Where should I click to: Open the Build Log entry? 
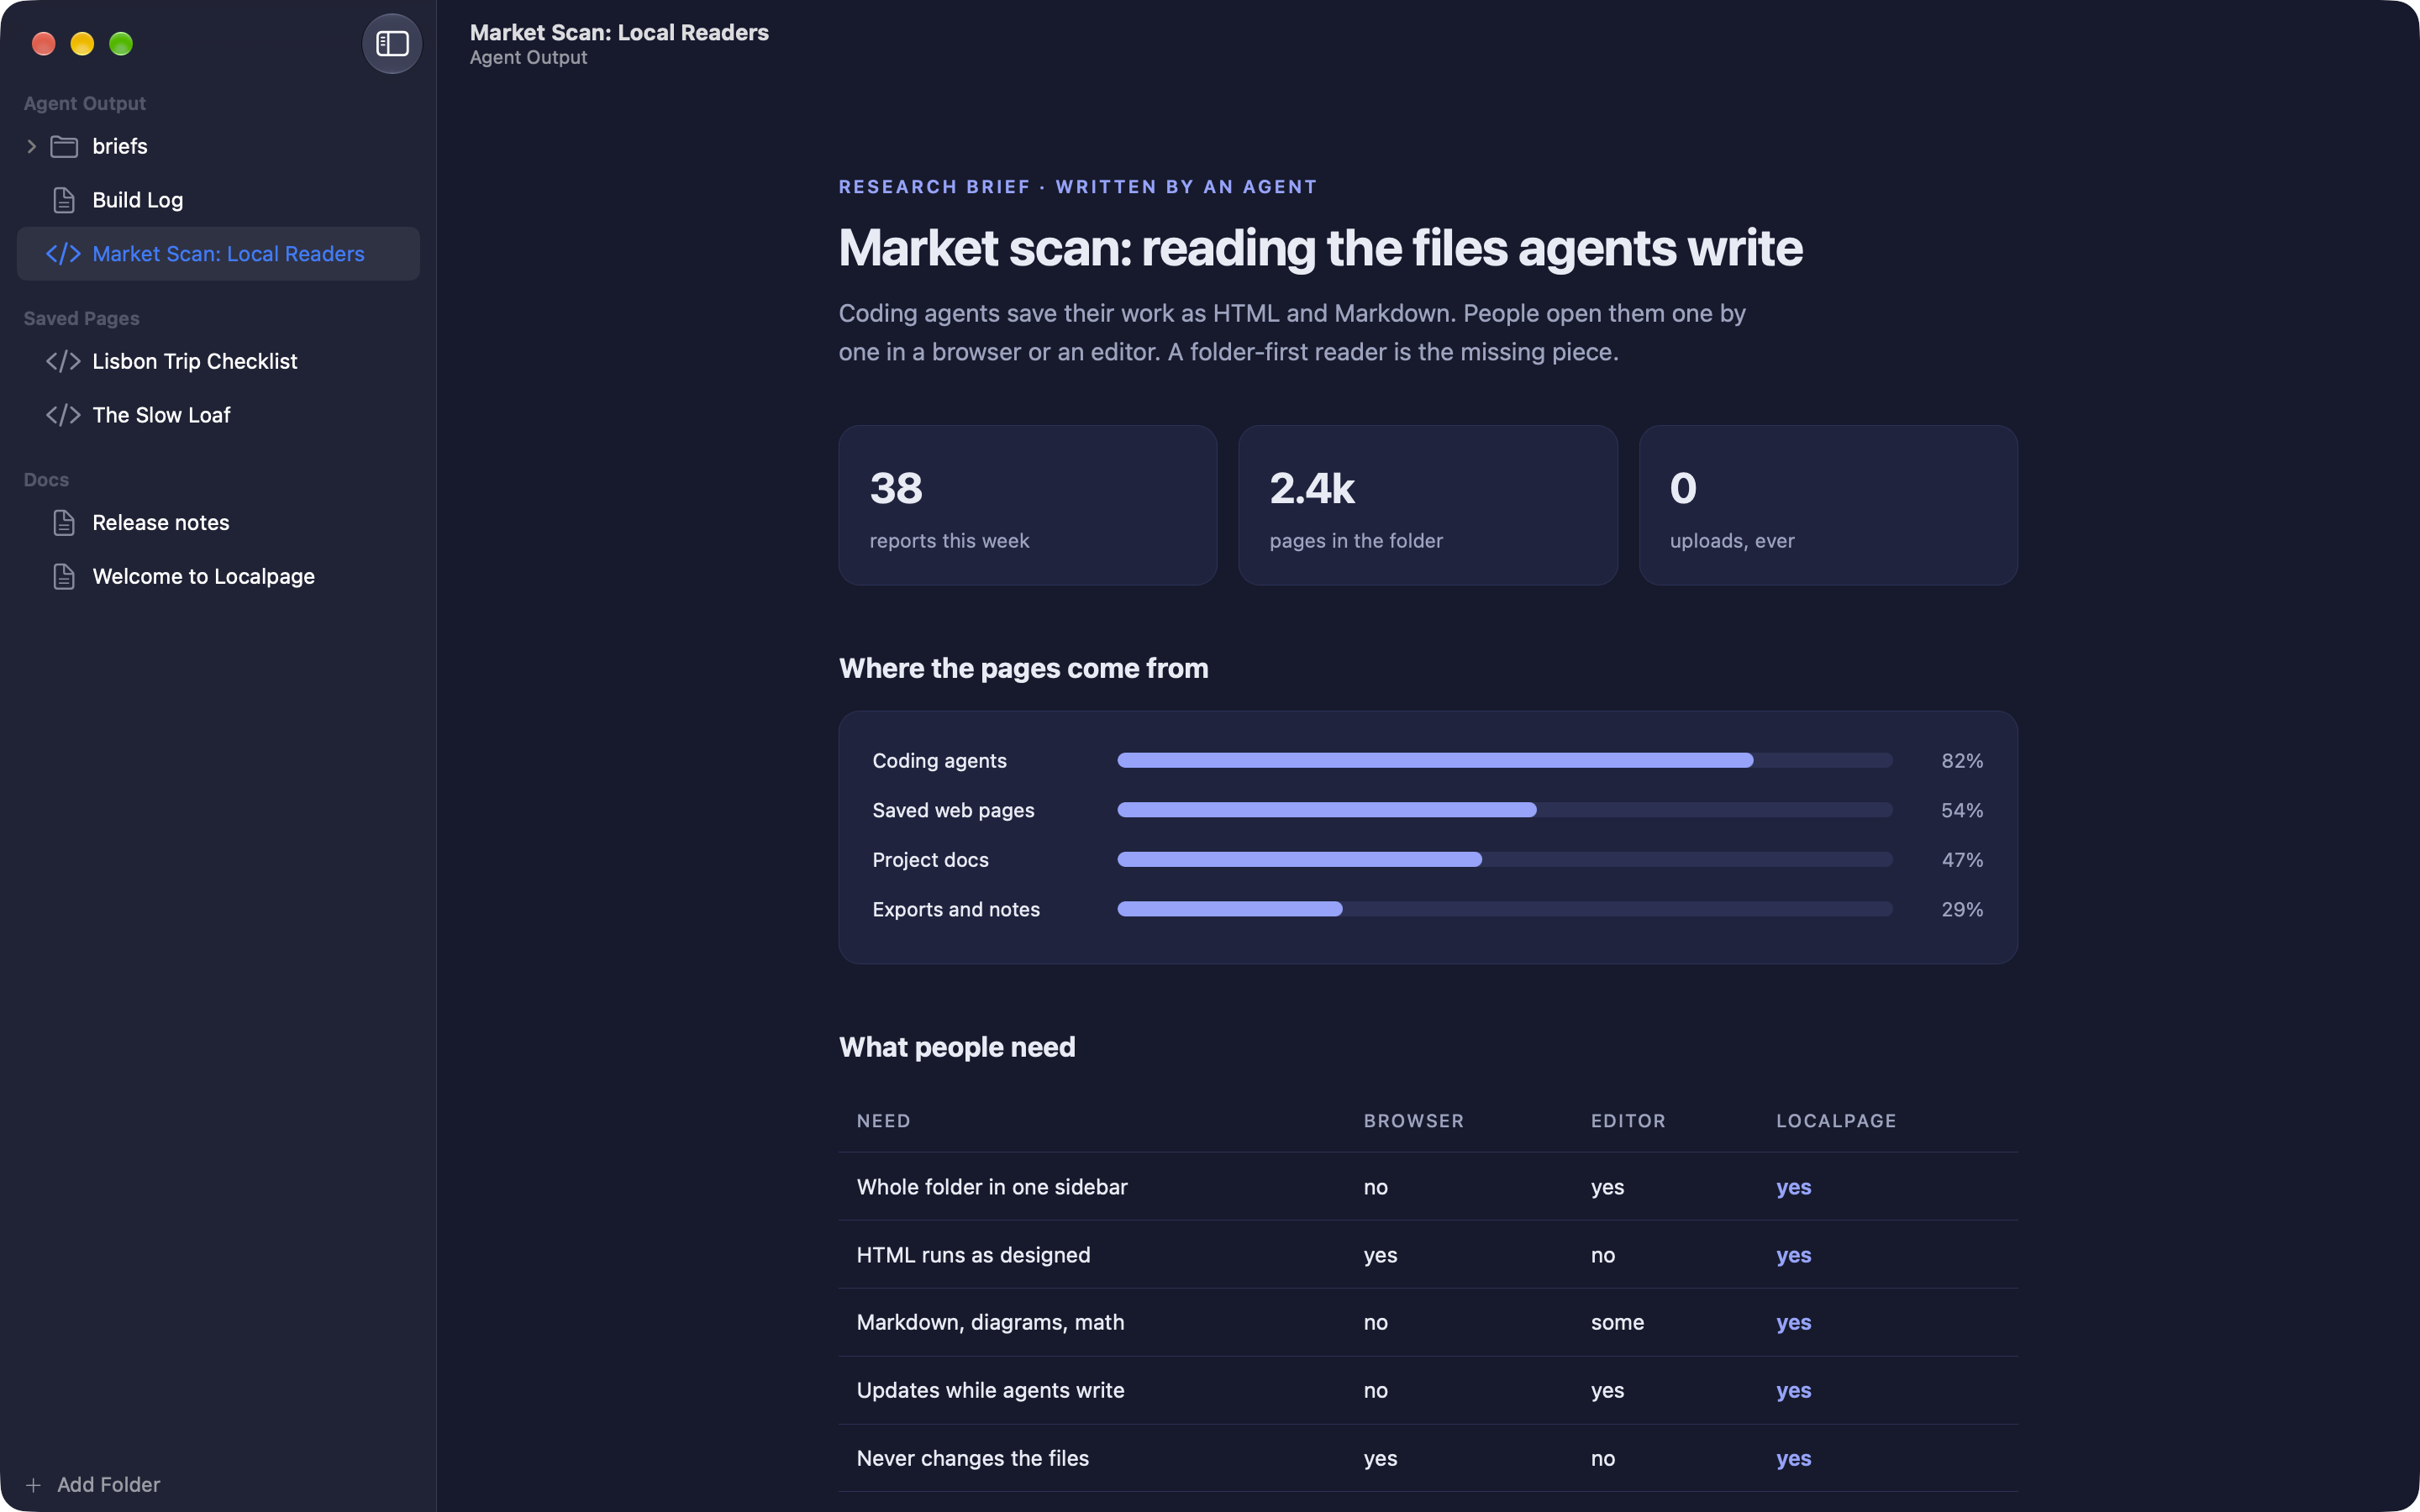(218, 200)
